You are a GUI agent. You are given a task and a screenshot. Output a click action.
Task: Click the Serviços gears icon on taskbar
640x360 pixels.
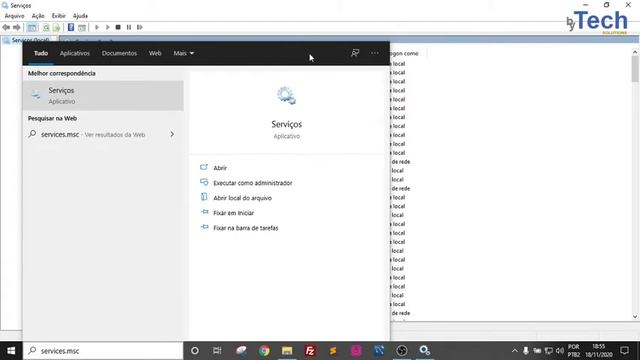click(x=424, y=351)
